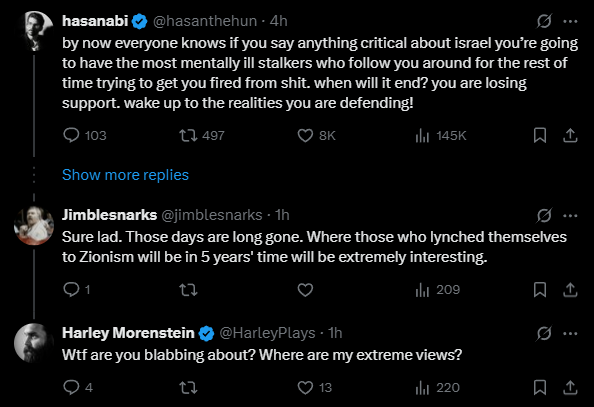View analytics for hasanabi's 145K views
Image resolution: width=594 pixels, height=407 pixels.
coord(422,135)
